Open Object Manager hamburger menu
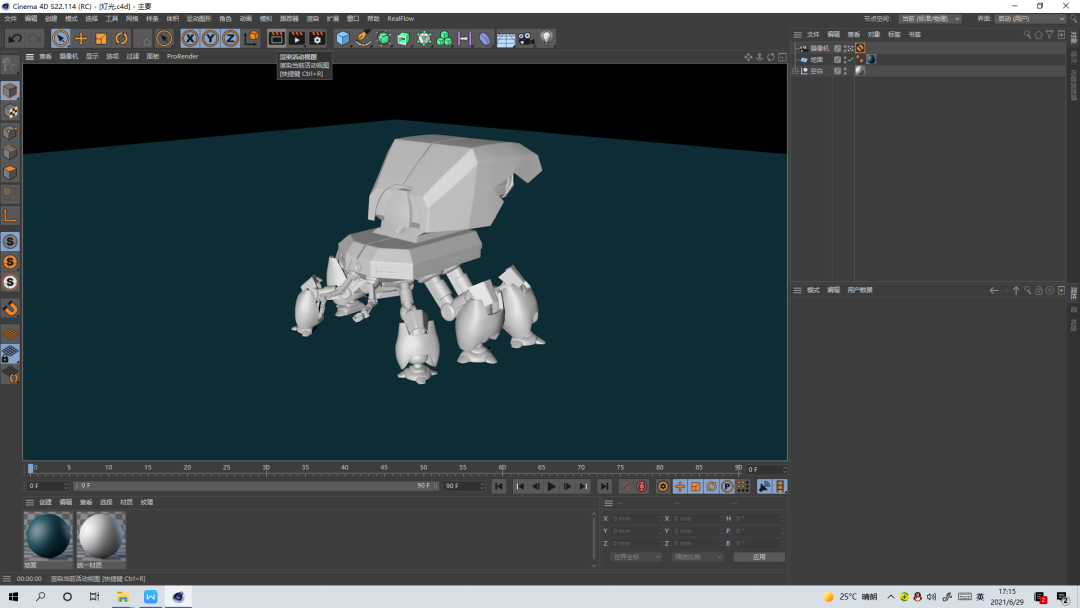 click(798, 34)
